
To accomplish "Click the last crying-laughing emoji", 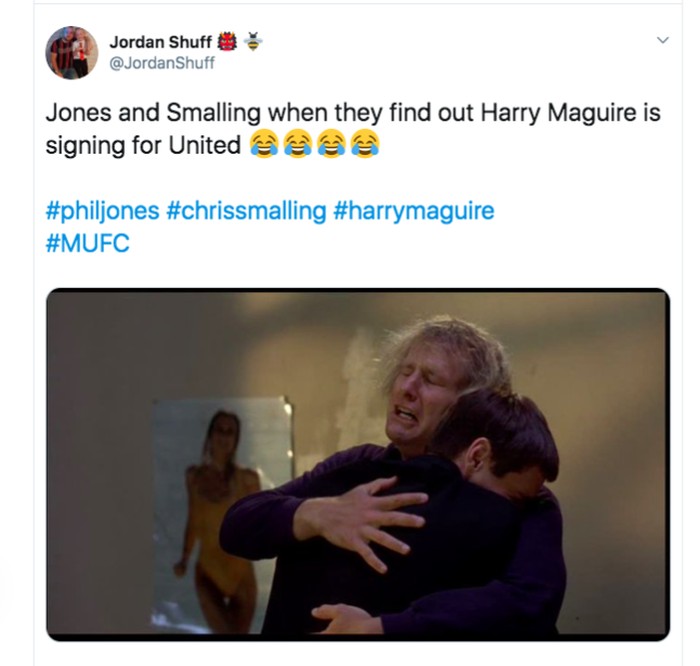I will (365, 144).
